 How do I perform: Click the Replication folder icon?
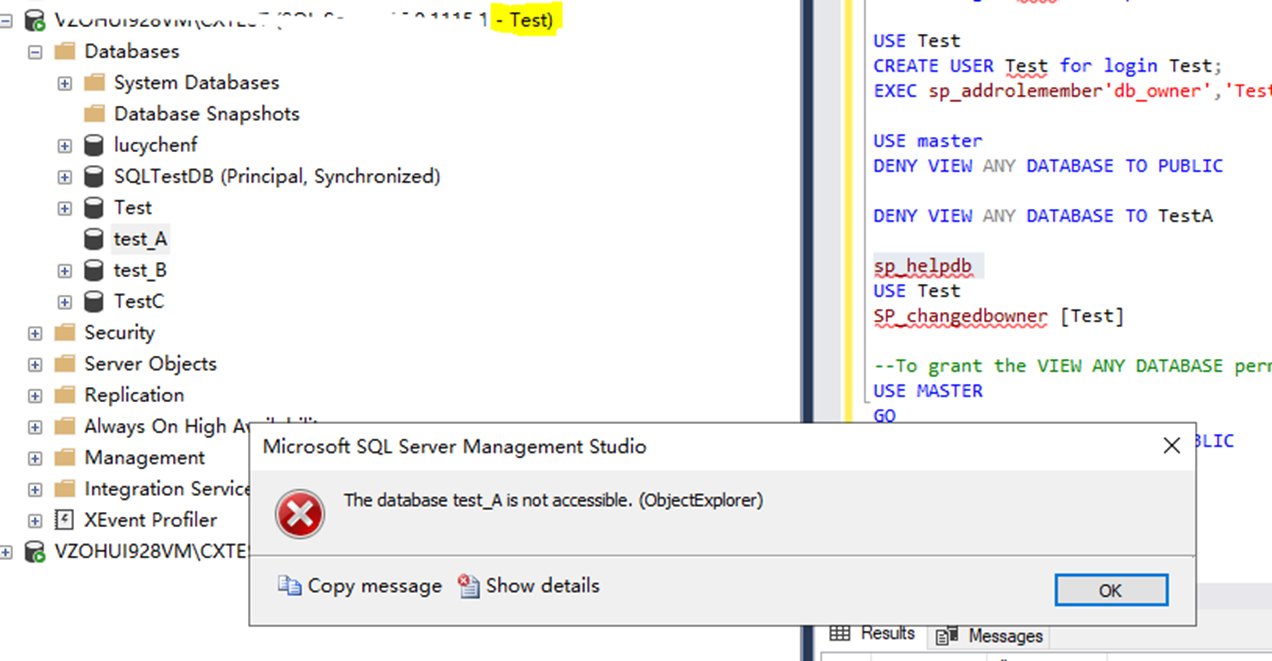(65, 394)
